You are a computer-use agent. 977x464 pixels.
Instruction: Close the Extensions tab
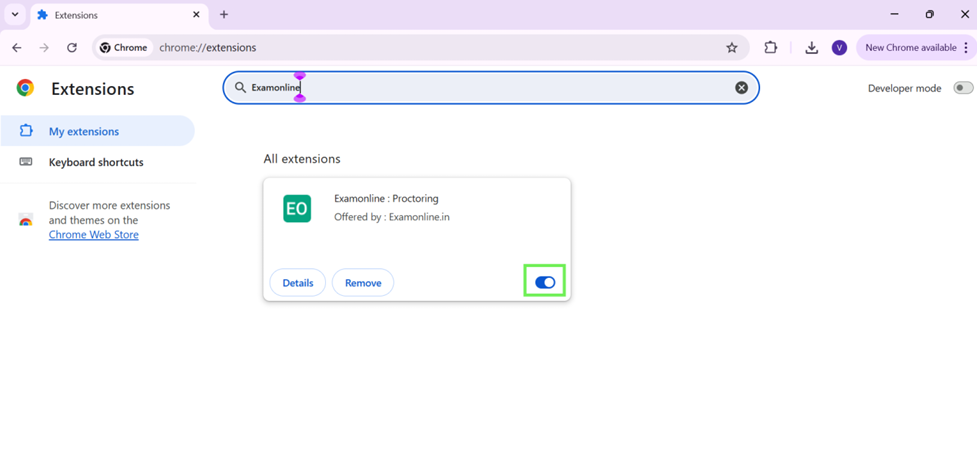click(196, 14)
